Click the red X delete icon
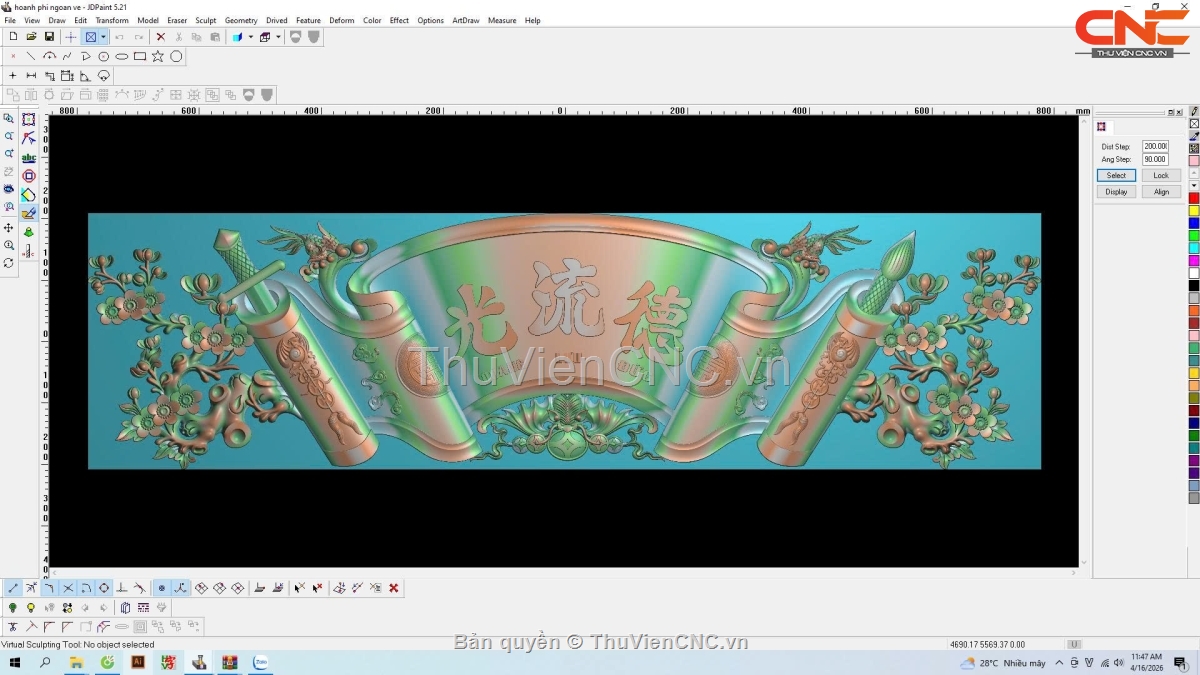Viewport: 1200px width, 675px height. tap(160, 37)
